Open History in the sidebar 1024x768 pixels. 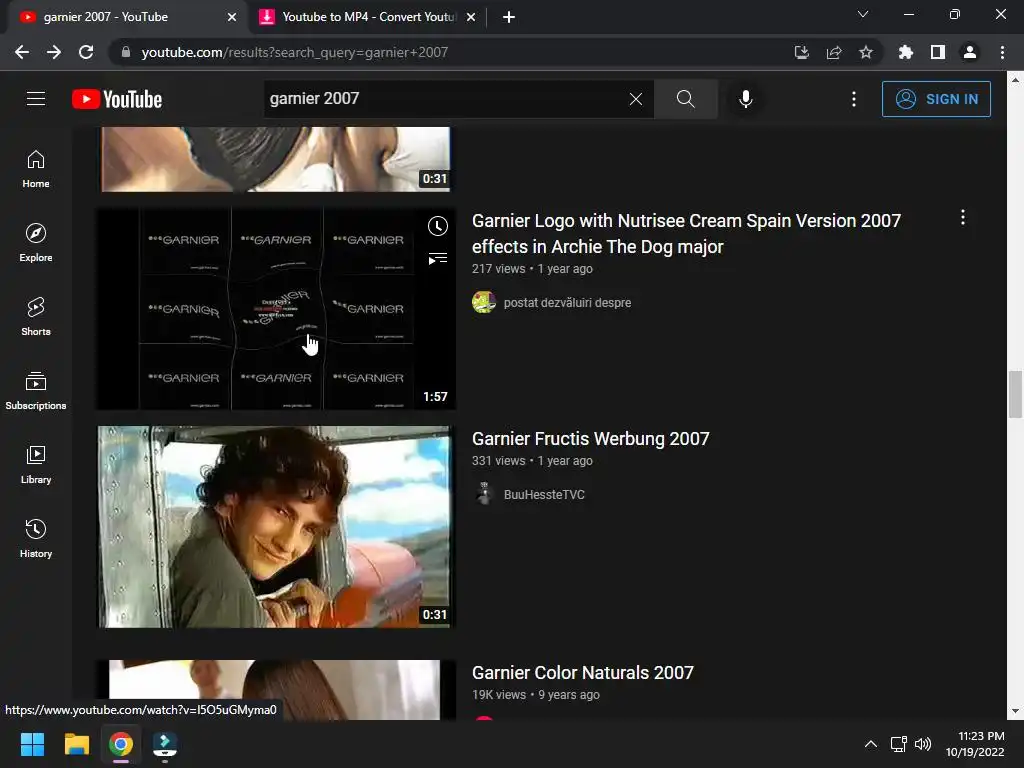(36, 538)
